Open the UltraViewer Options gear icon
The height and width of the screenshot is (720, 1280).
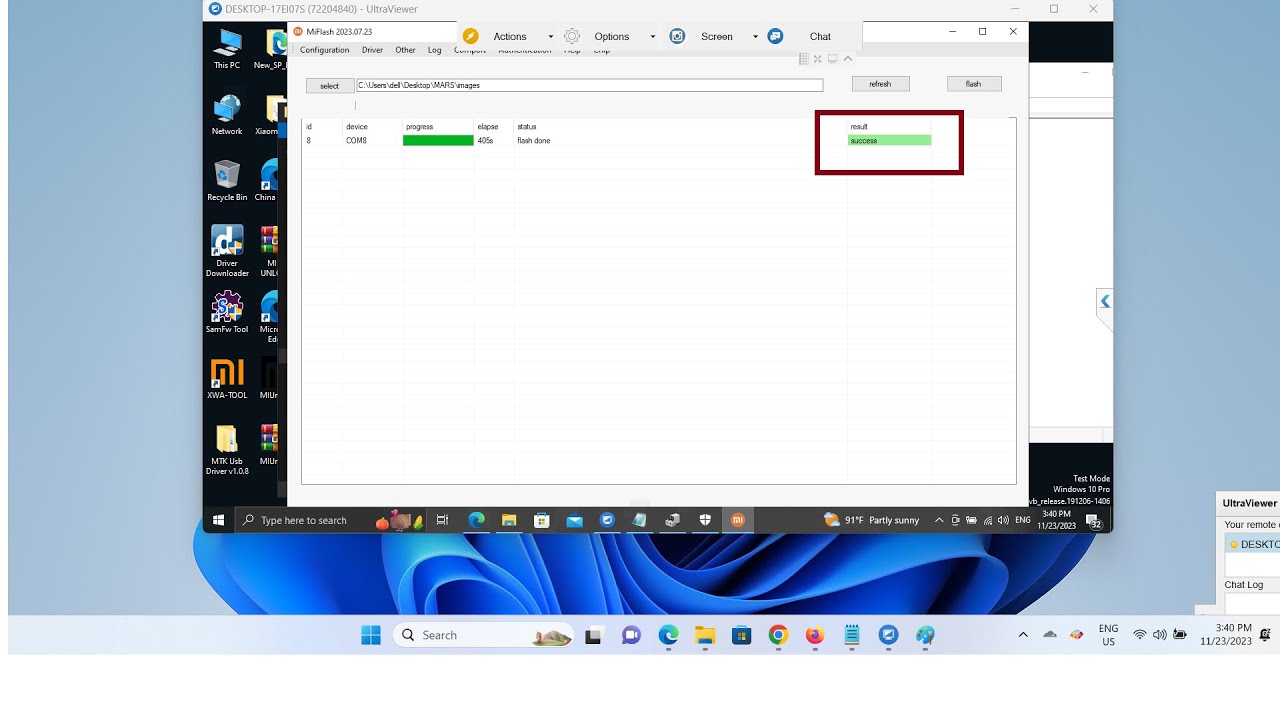click(572, 36)
